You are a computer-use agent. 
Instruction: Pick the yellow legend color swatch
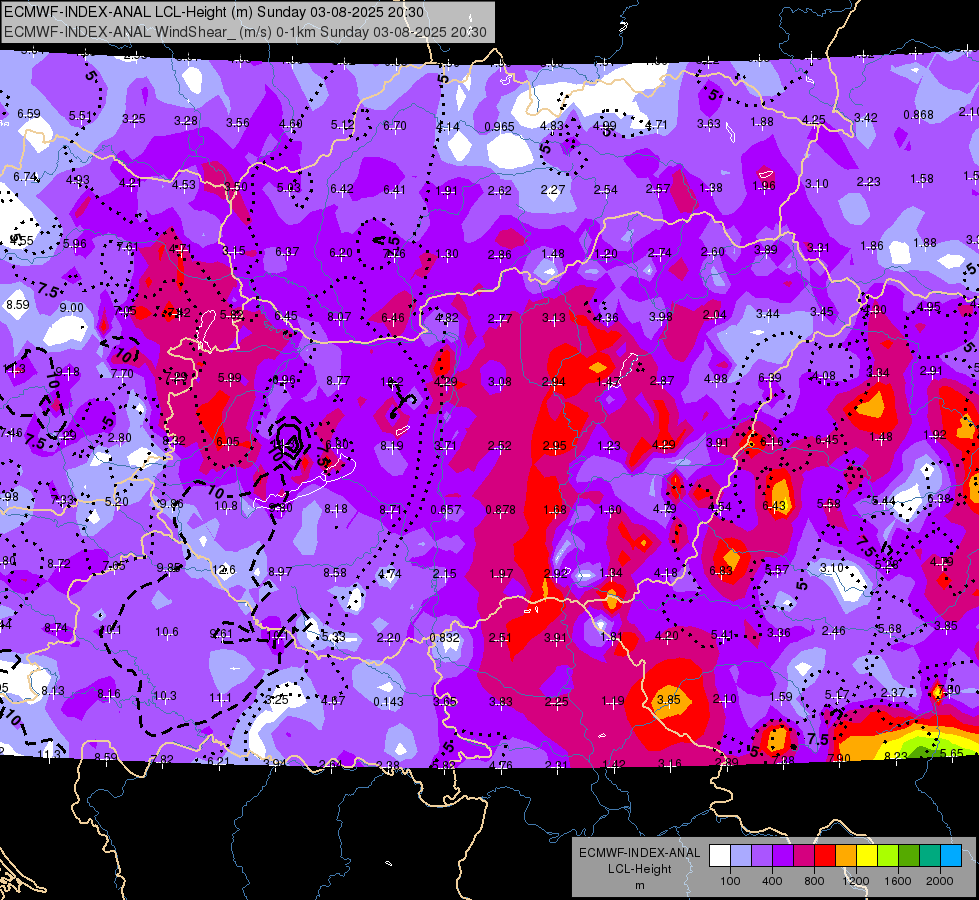point(867,855)
